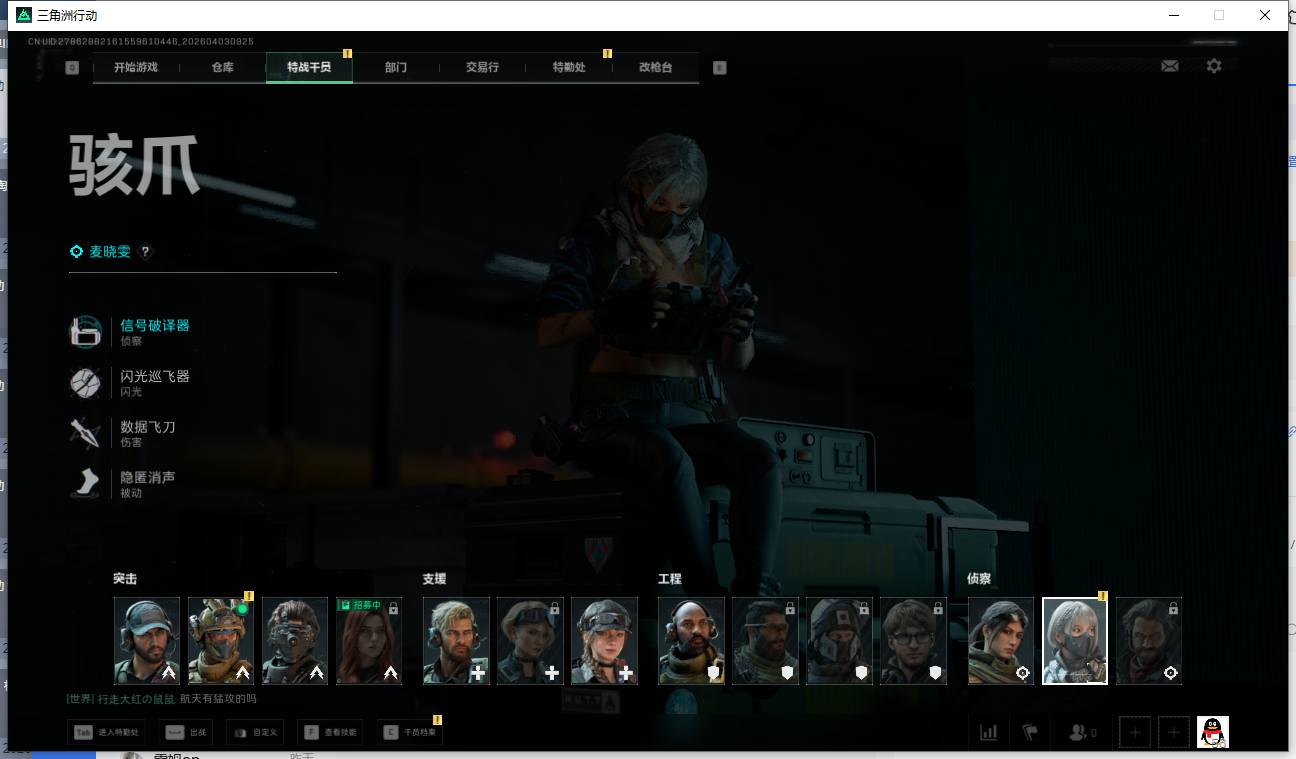Click the QQ penguin avatar

(1213, 732)
